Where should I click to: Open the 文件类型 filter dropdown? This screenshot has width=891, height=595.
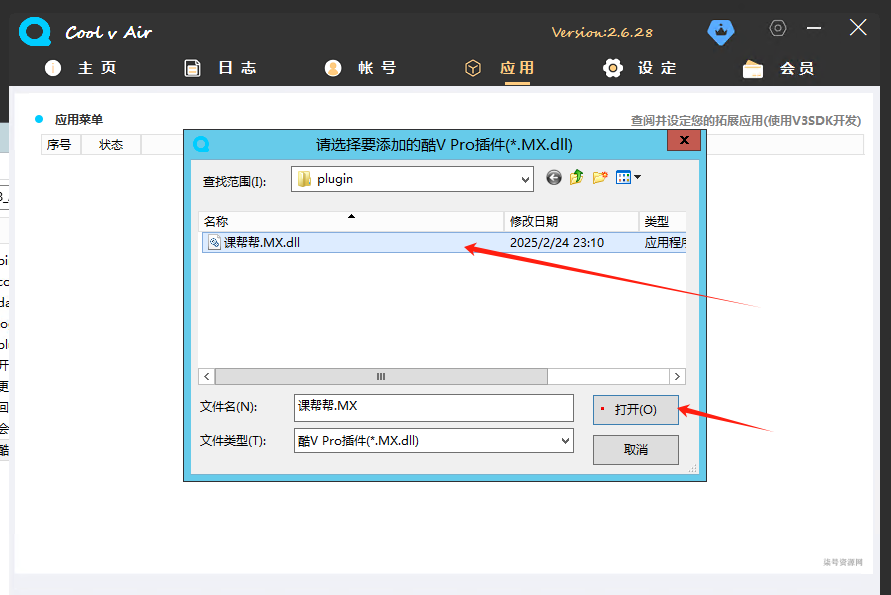[565, 440]
